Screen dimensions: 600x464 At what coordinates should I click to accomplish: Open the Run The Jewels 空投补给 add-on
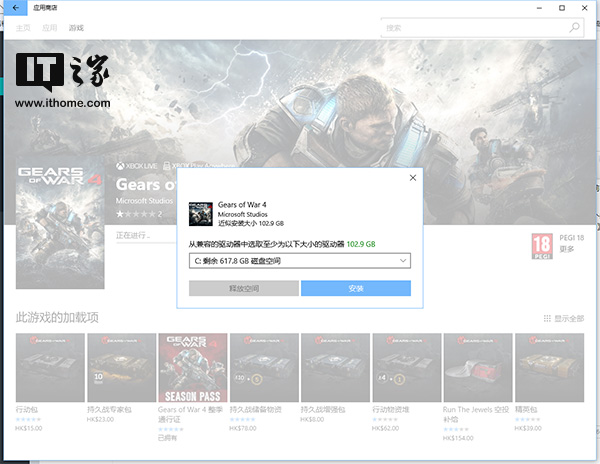478,368
